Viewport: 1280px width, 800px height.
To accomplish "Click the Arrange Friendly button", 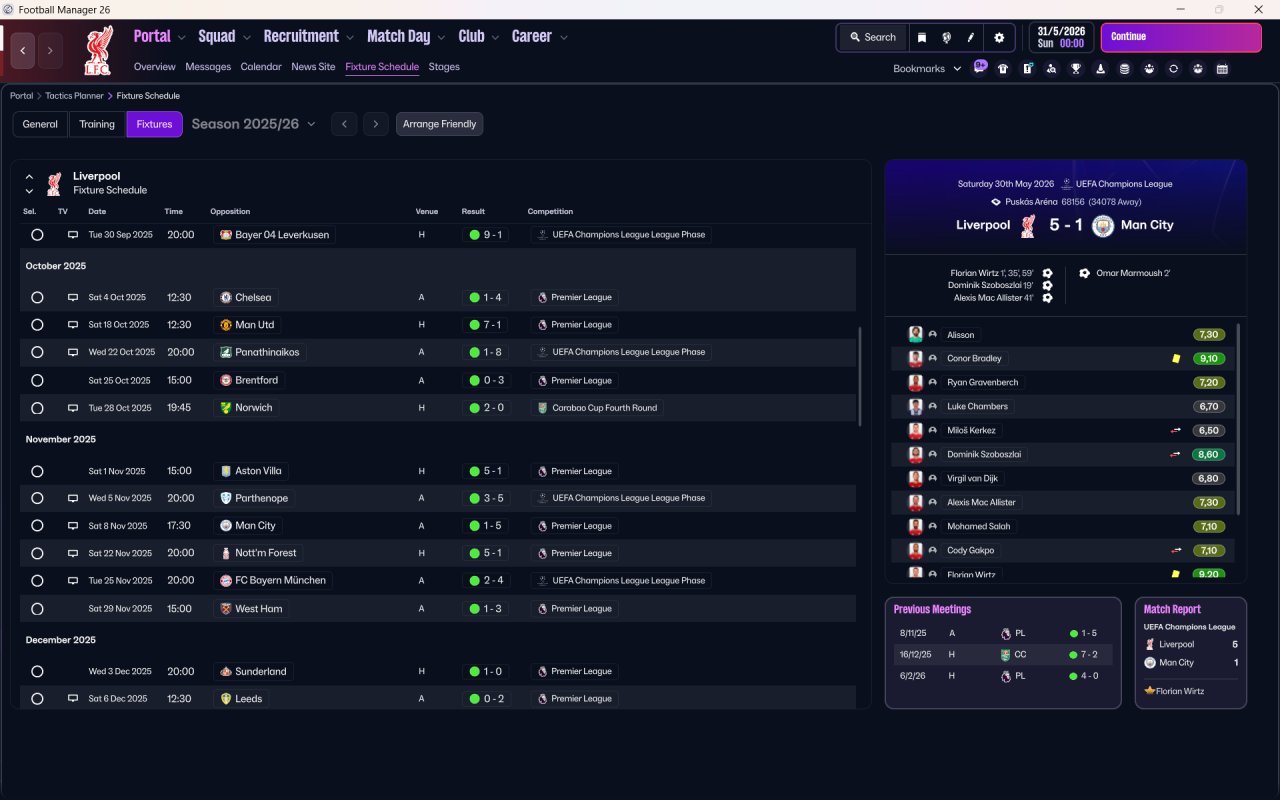I will 439,125.
